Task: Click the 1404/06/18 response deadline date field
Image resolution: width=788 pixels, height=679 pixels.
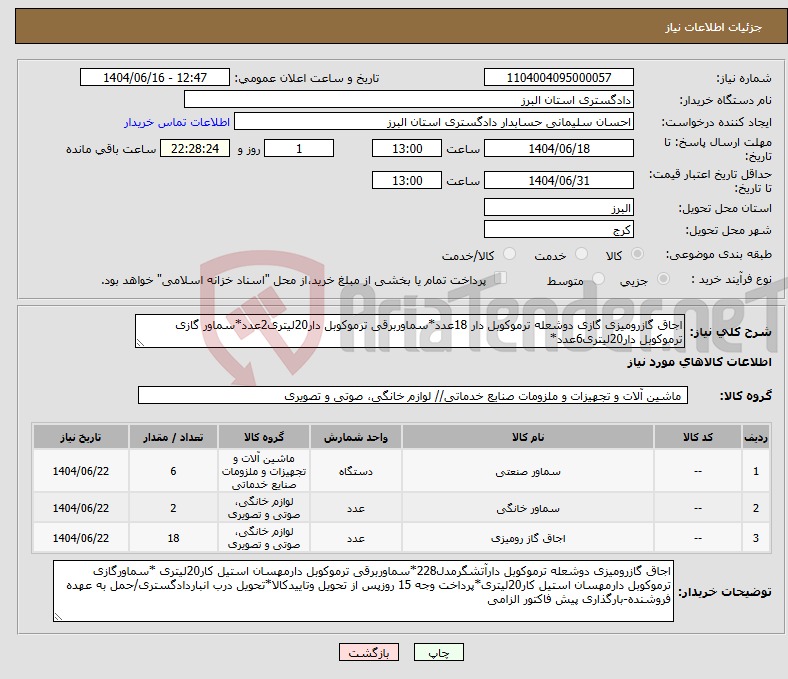Action: (x=559, y=148)
